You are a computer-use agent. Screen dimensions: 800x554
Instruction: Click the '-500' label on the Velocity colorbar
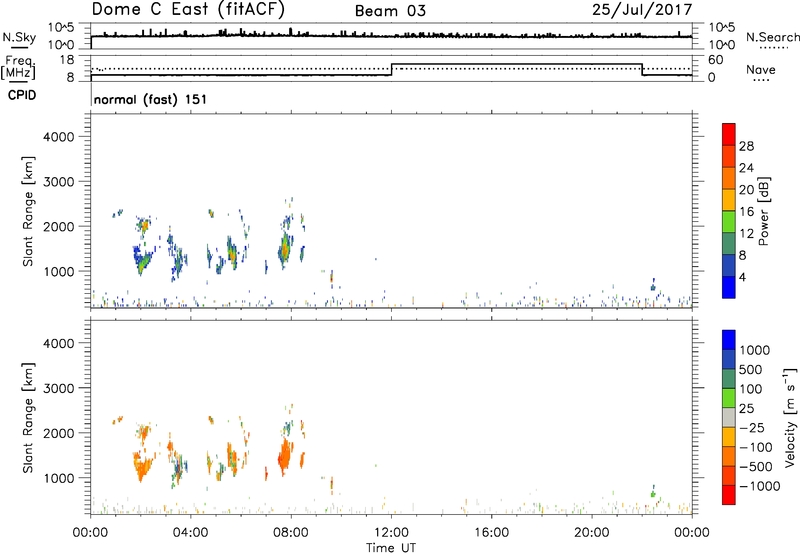point(756,467)
